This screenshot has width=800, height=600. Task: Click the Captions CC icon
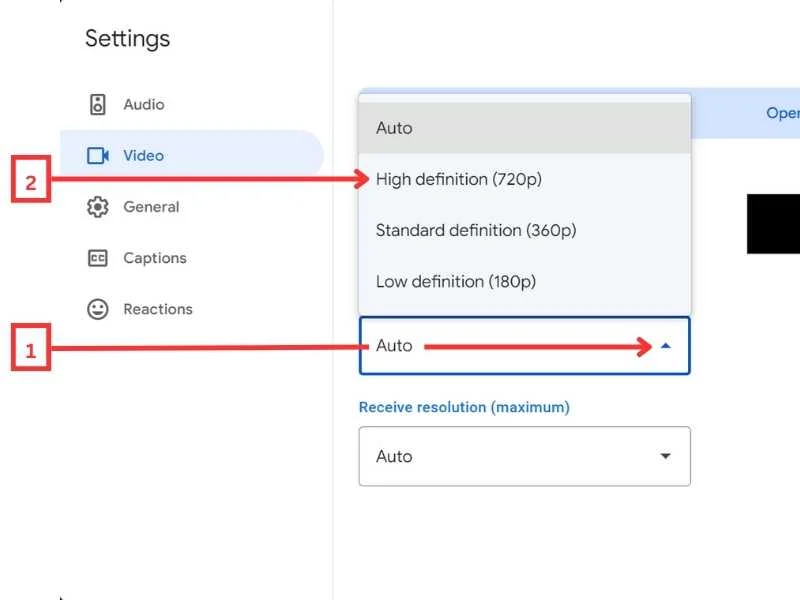97,258
